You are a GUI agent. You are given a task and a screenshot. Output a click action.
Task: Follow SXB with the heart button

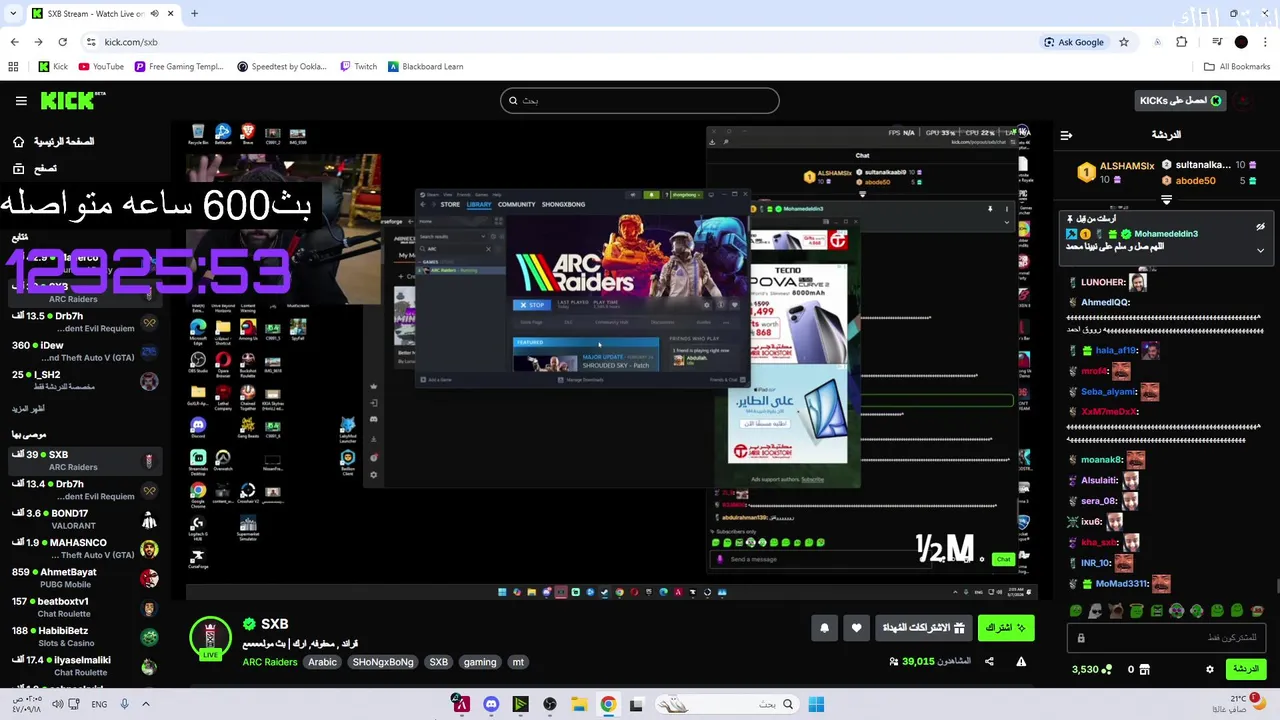(857, 628)
